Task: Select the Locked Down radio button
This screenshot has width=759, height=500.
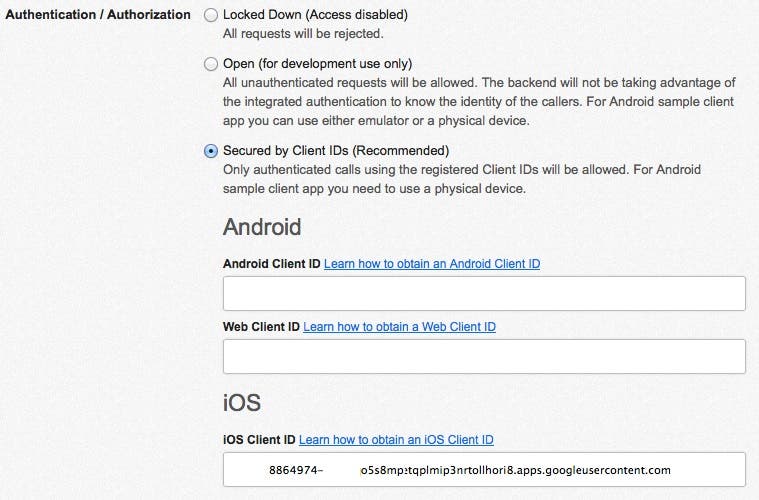Action: 210,16
